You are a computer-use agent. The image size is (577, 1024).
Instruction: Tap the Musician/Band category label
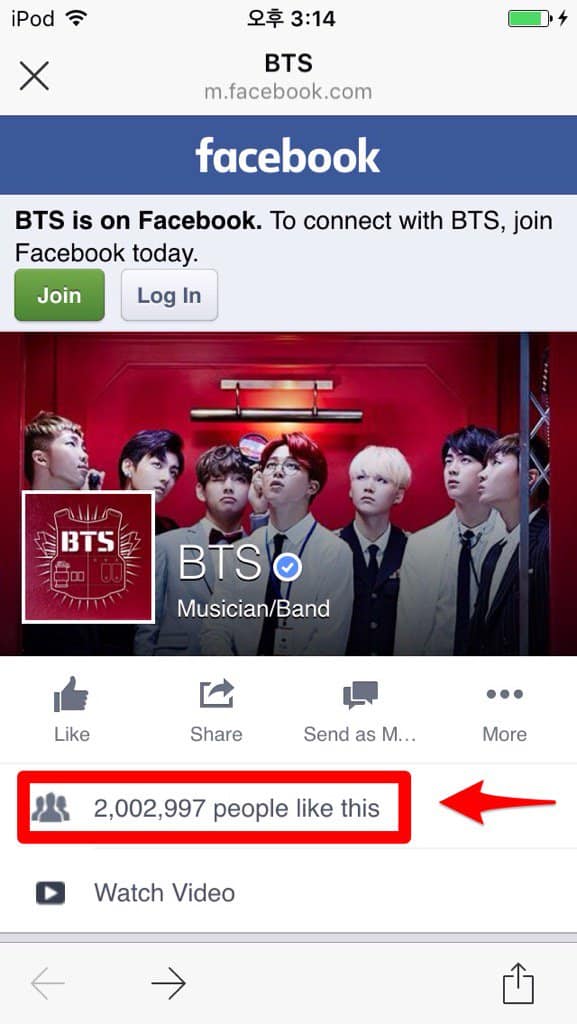coord(253,609)
